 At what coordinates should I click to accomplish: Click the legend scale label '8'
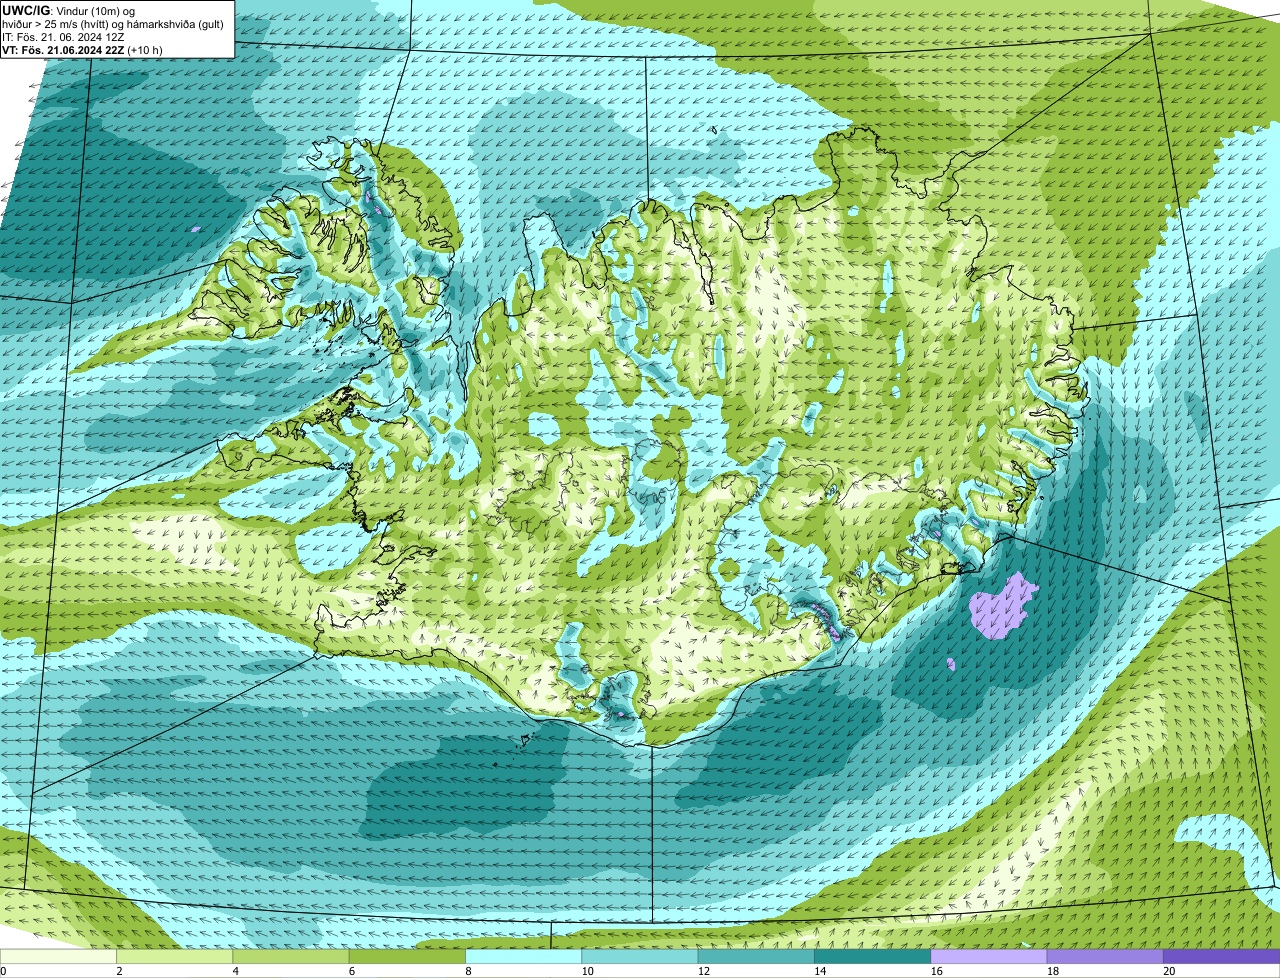coord(467,971)
